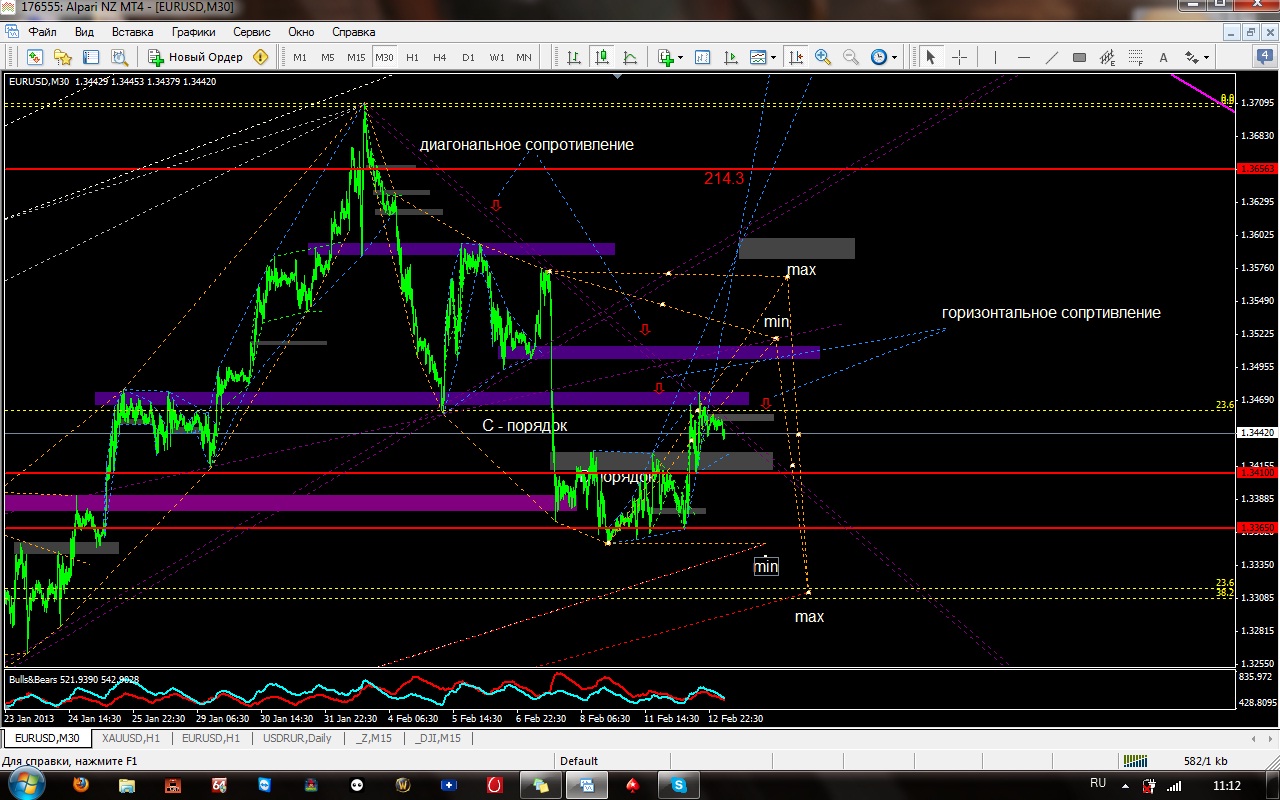Toggle the chart auto scroll icon
This screenshot has height=800, width=1280.
731,57
